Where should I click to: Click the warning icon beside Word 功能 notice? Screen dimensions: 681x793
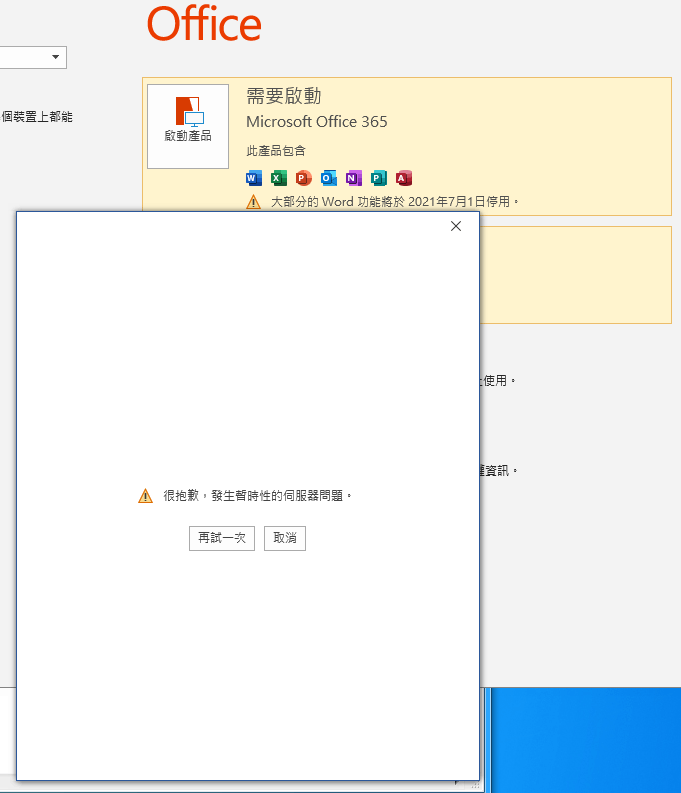253,202
